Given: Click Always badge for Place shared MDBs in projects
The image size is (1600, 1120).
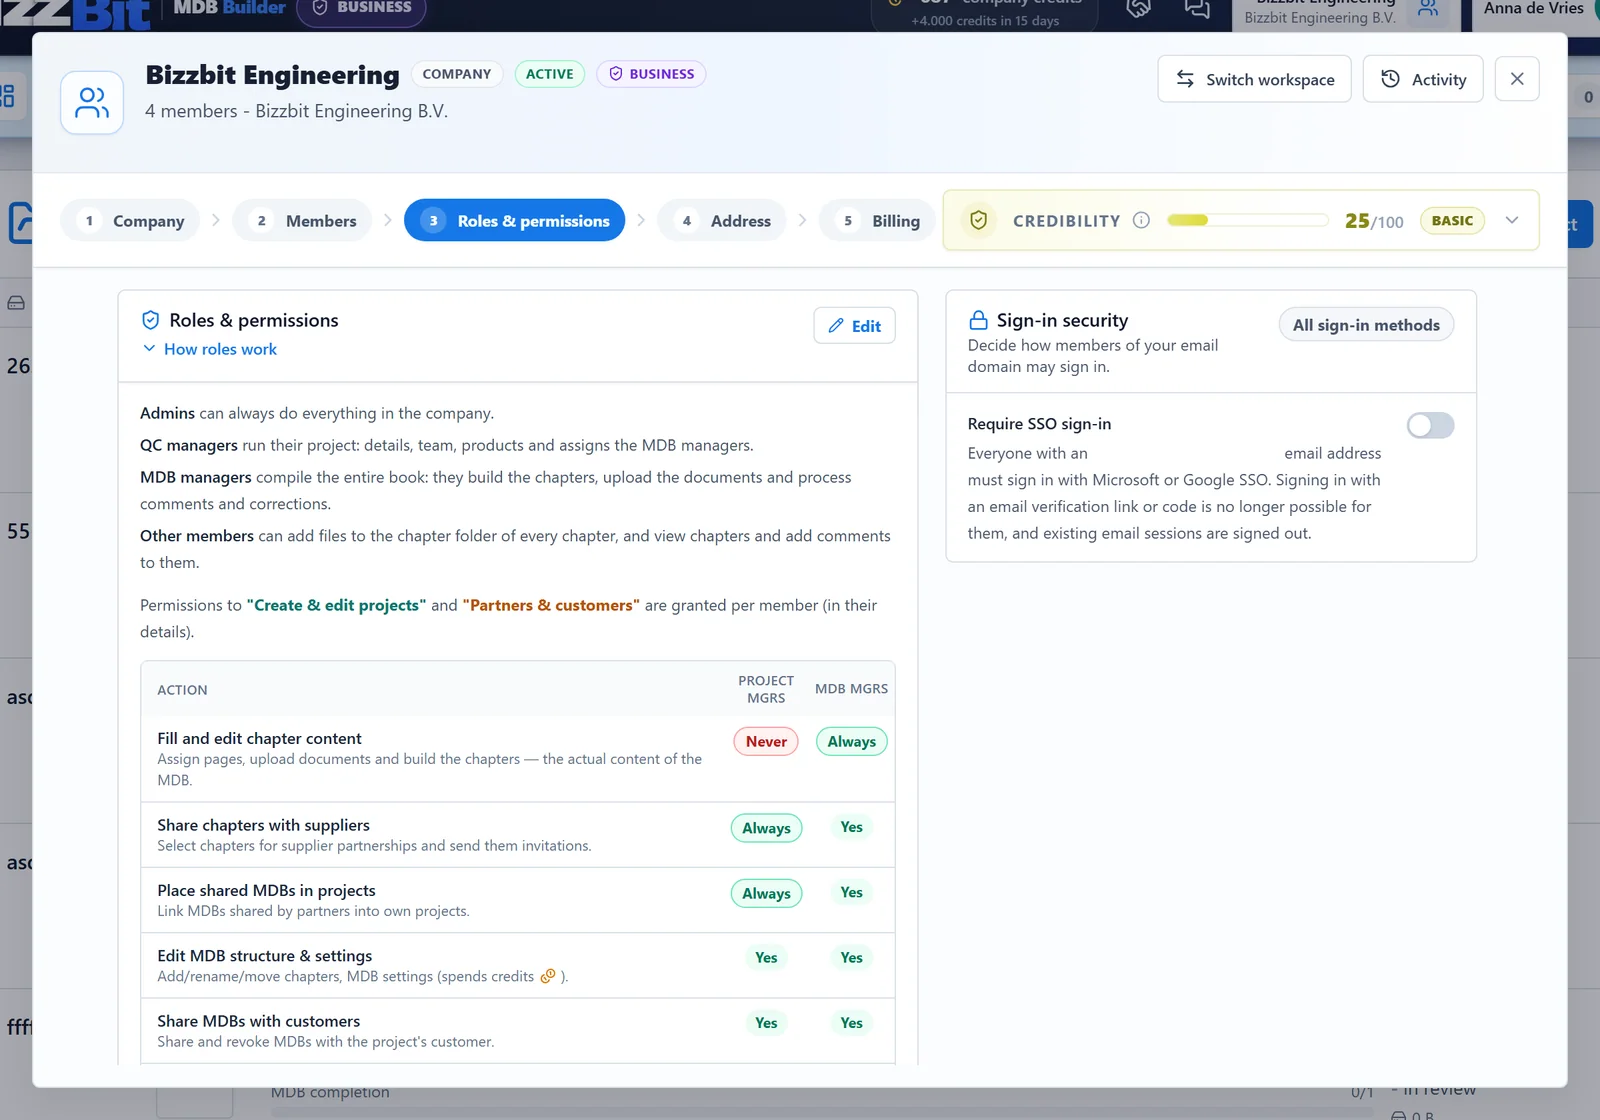Looking at the screenshot, I should (x=766, y=894).
